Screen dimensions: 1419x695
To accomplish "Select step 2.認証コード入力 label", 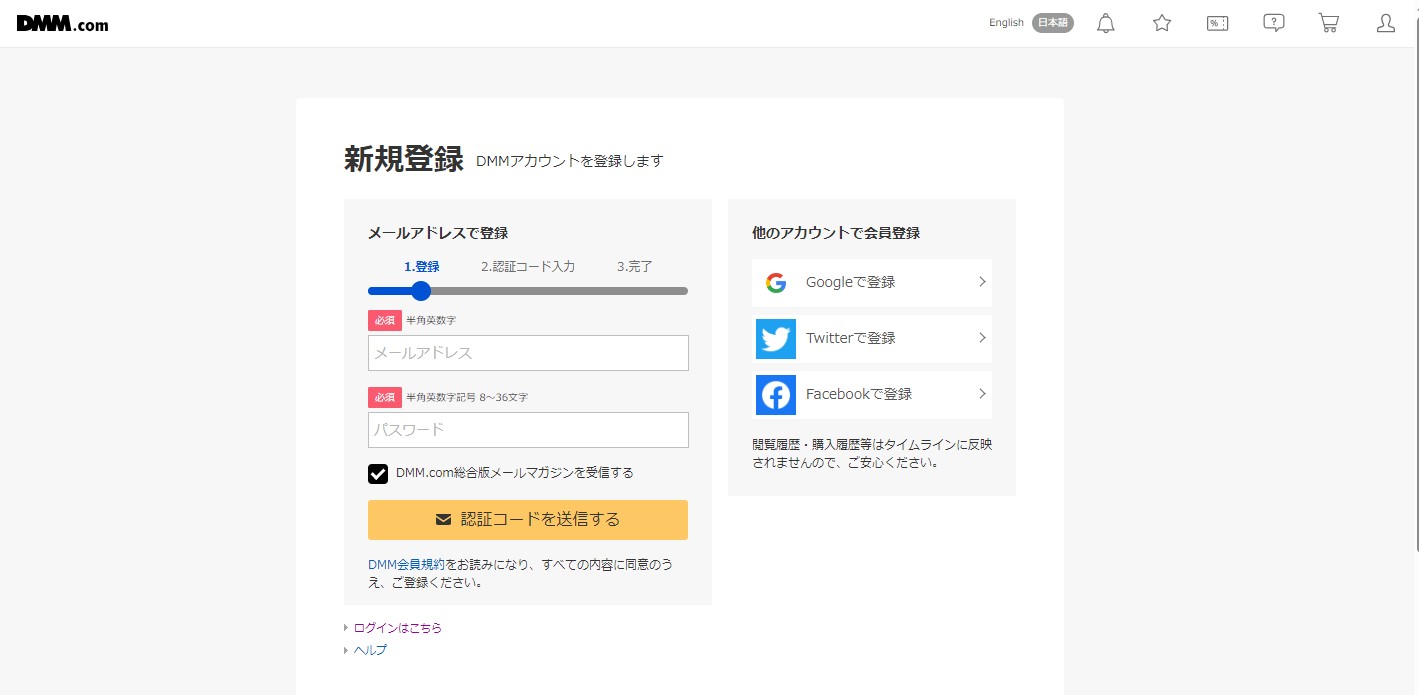I will pyautogui.click(x=528, y=267).
